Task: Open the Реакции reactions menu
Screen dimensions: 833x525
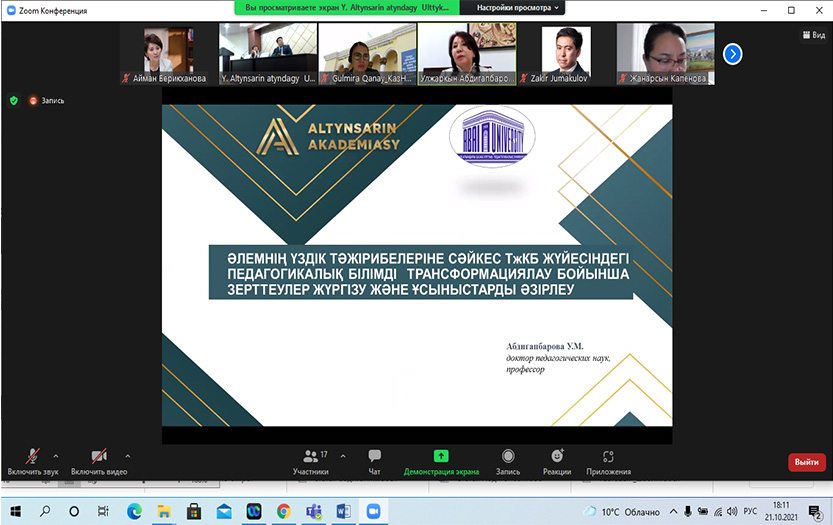Action: tap(557, 460)
